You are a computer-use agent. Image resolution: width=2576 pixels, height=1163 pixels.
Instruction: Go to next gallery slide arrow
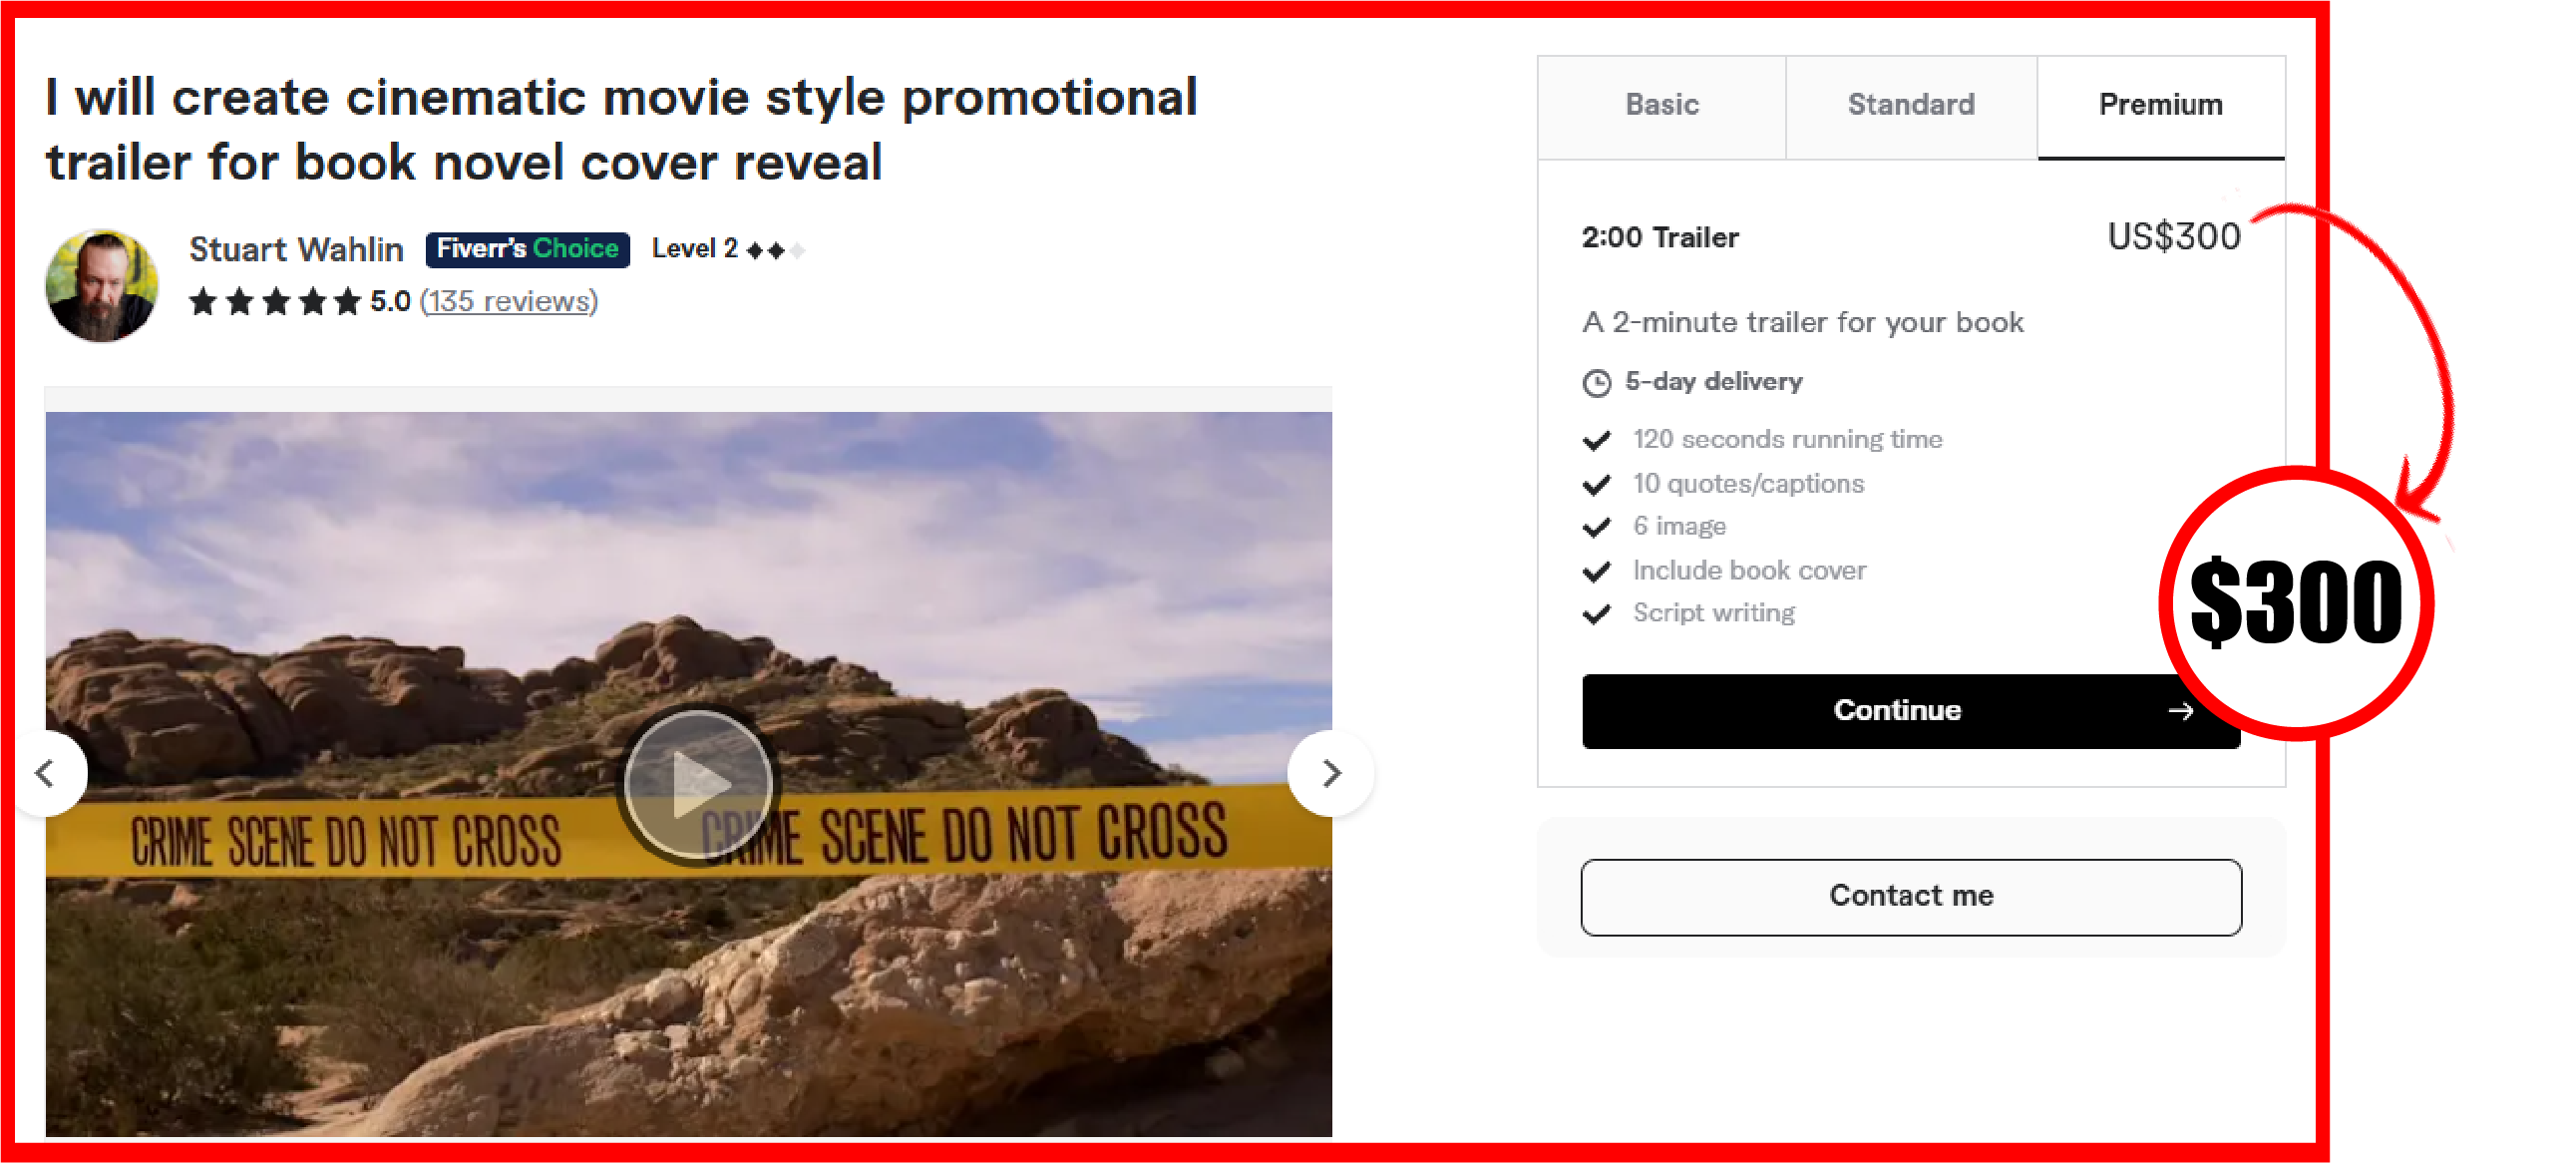pyautogui.click(x=1330, y=773)
